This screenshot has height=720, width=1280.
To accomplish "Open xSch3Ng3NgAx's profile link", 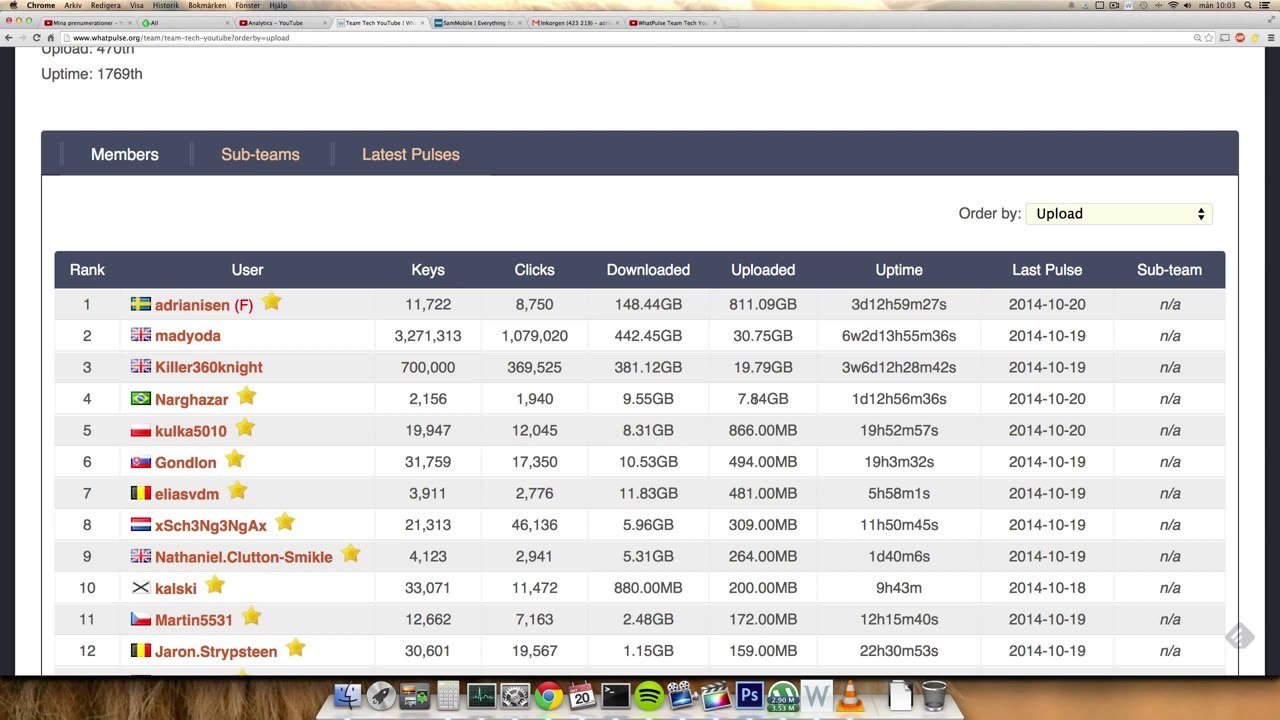I will click(211, 525).
